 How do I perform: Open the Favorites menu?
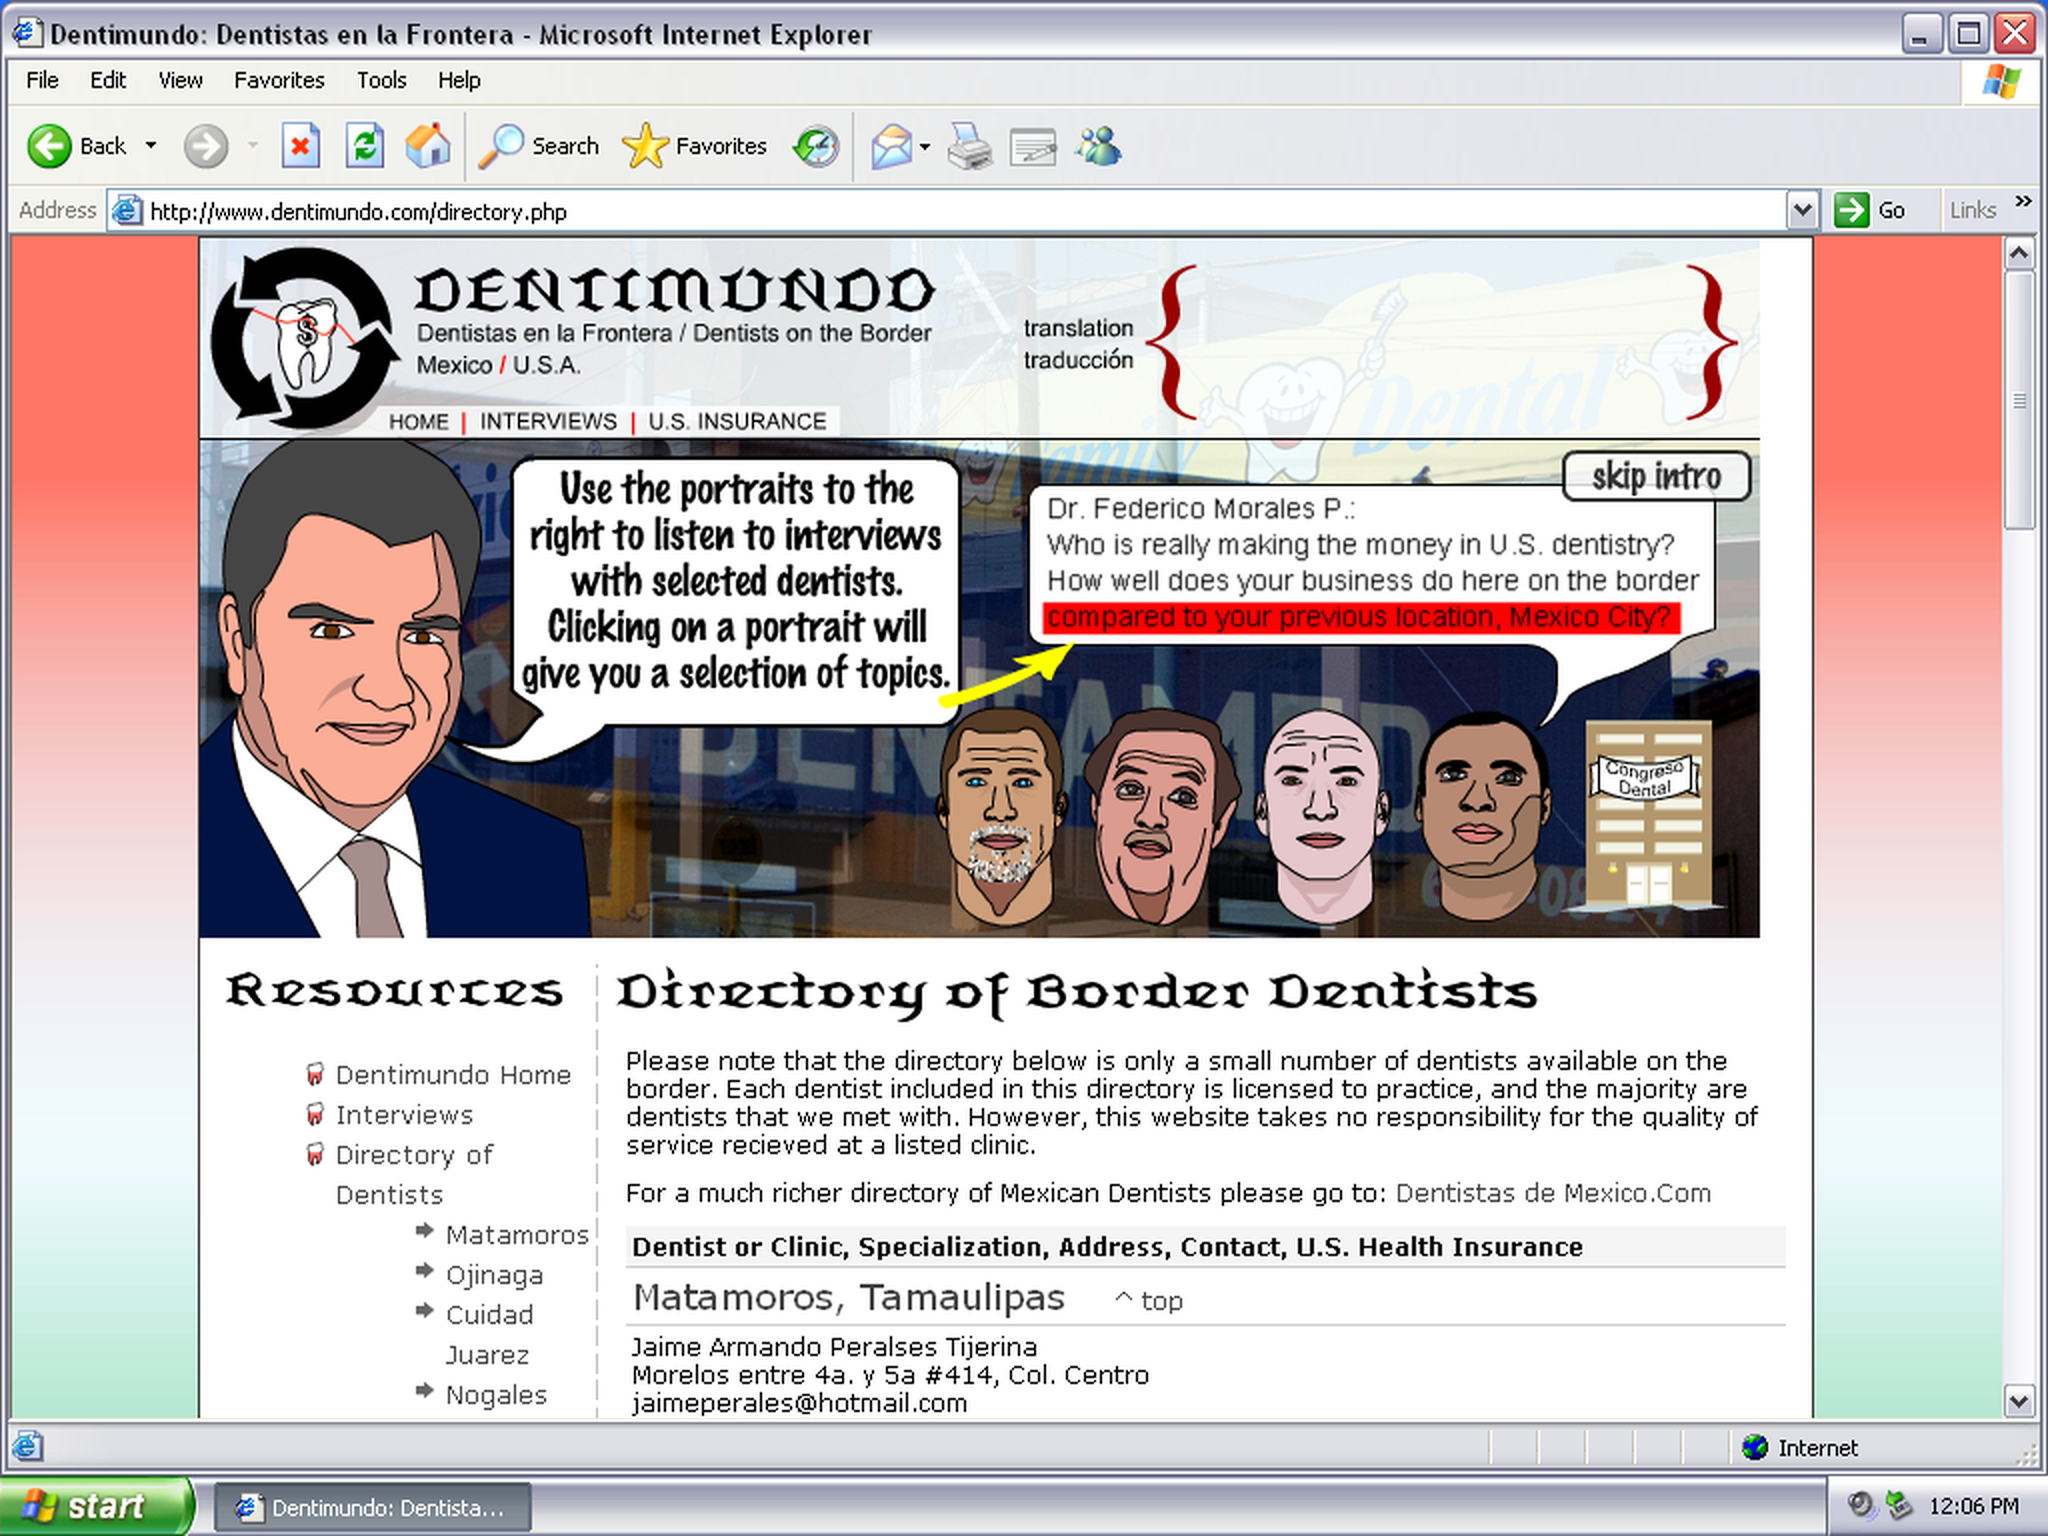279,80
